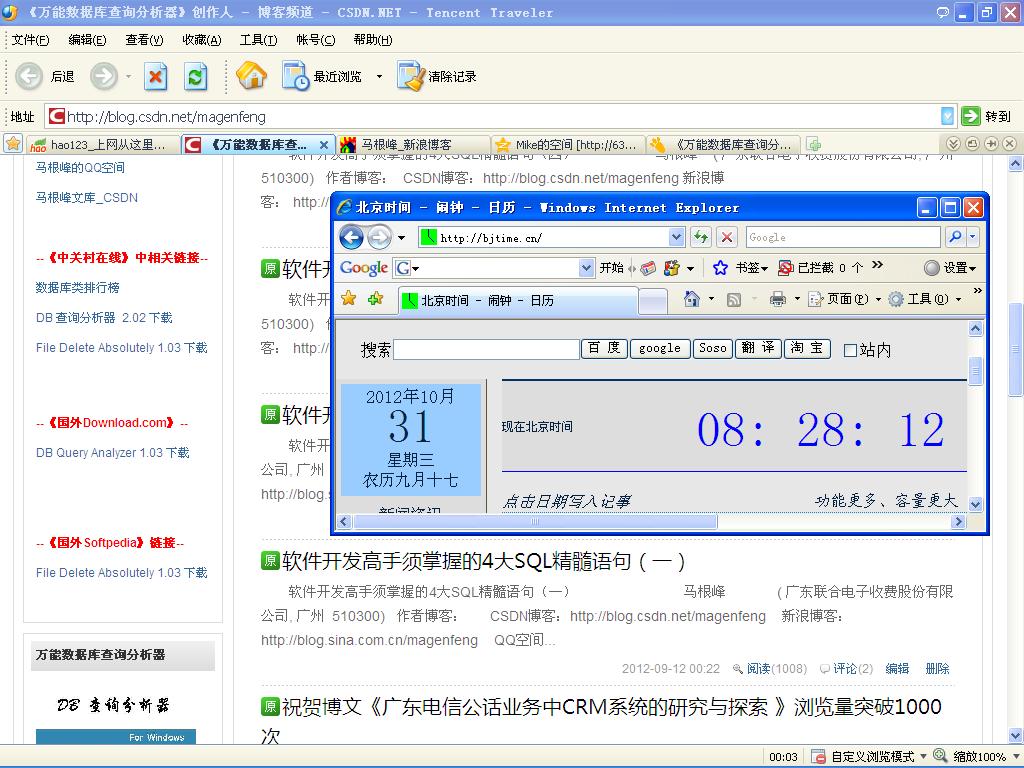Open the 编辑(E) menu
Viewport: 1024px width, 768px height.
87,40
